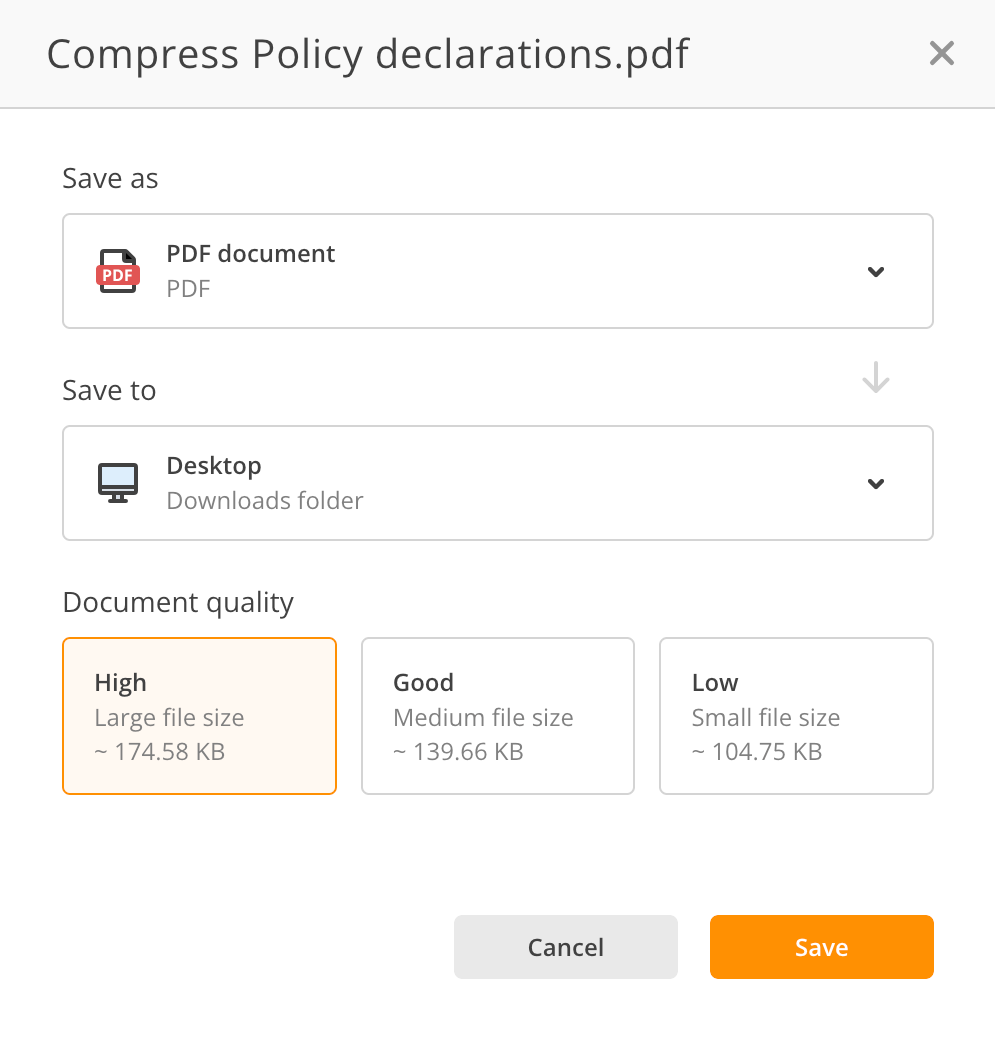Click the "~ 174.58 KB" size text

coord(160,752)
